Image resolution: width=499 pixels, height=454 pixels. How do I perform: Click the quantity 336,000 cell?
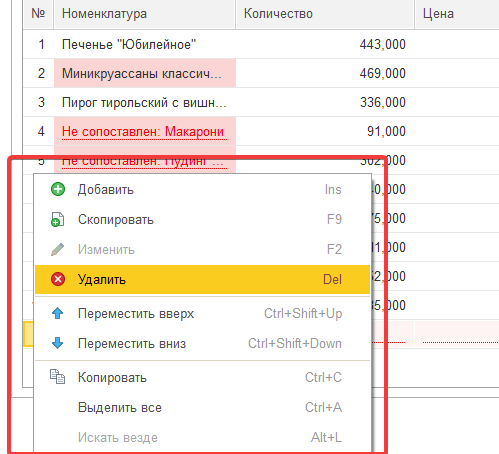(325, 102)
